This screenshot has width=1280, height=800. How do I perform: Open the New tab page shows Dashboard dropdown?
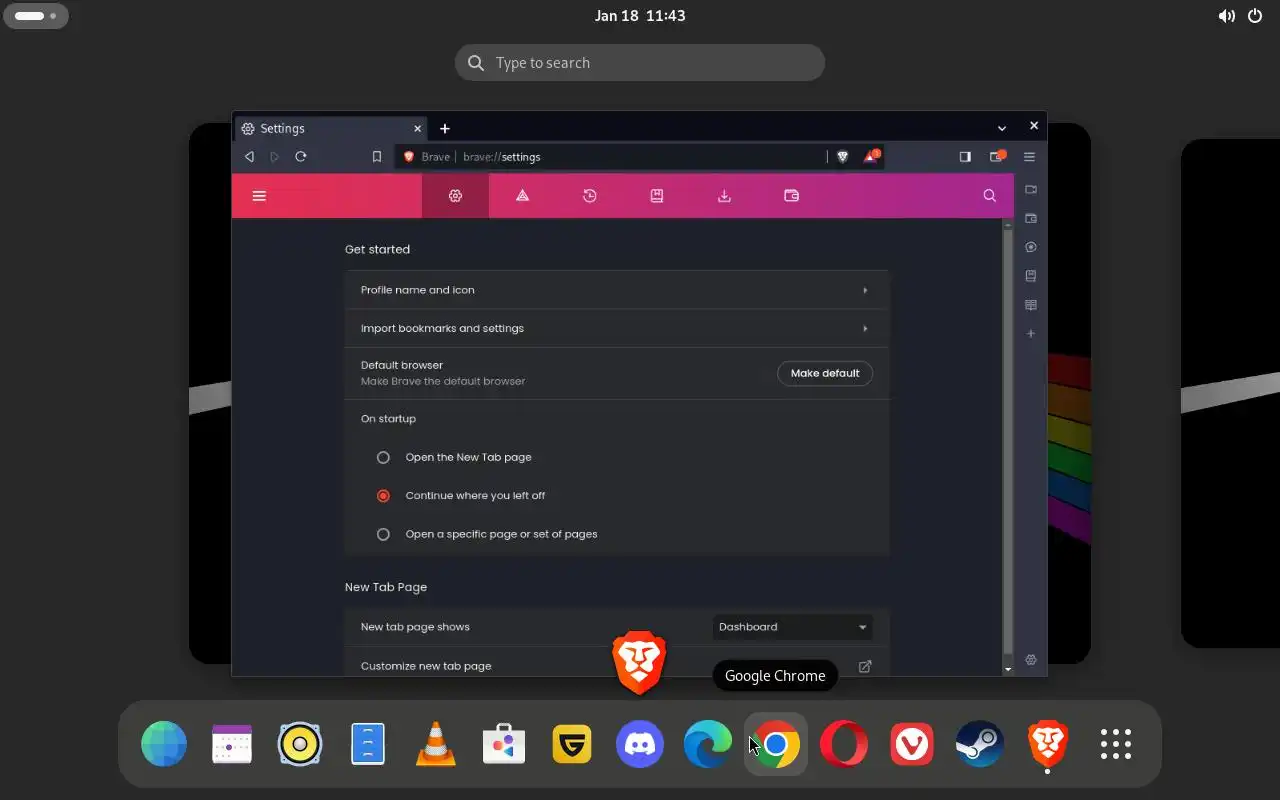point(792,627)
